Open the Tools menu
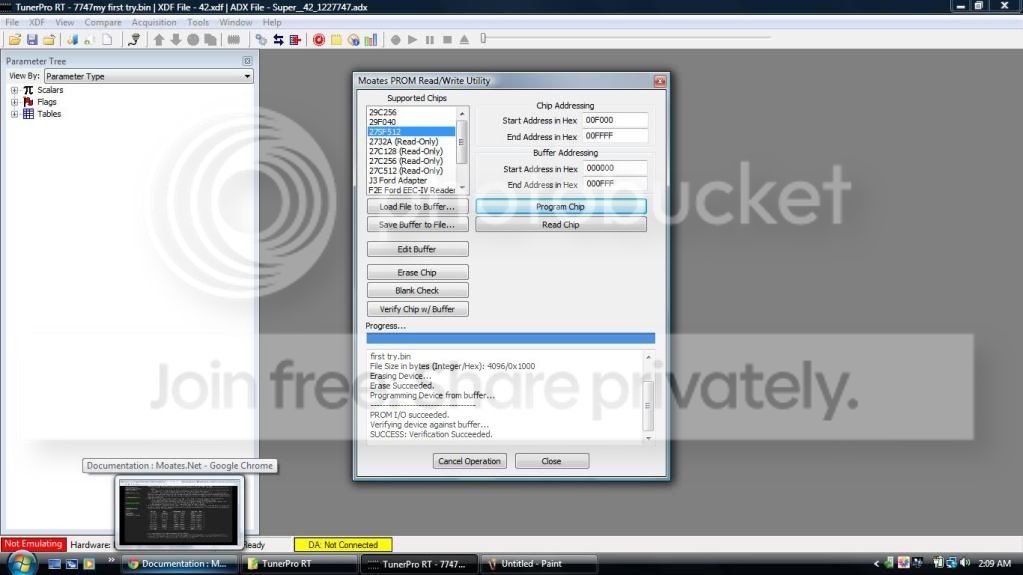The width and height of the screenshot is (1023, 575). coord(198,22)
